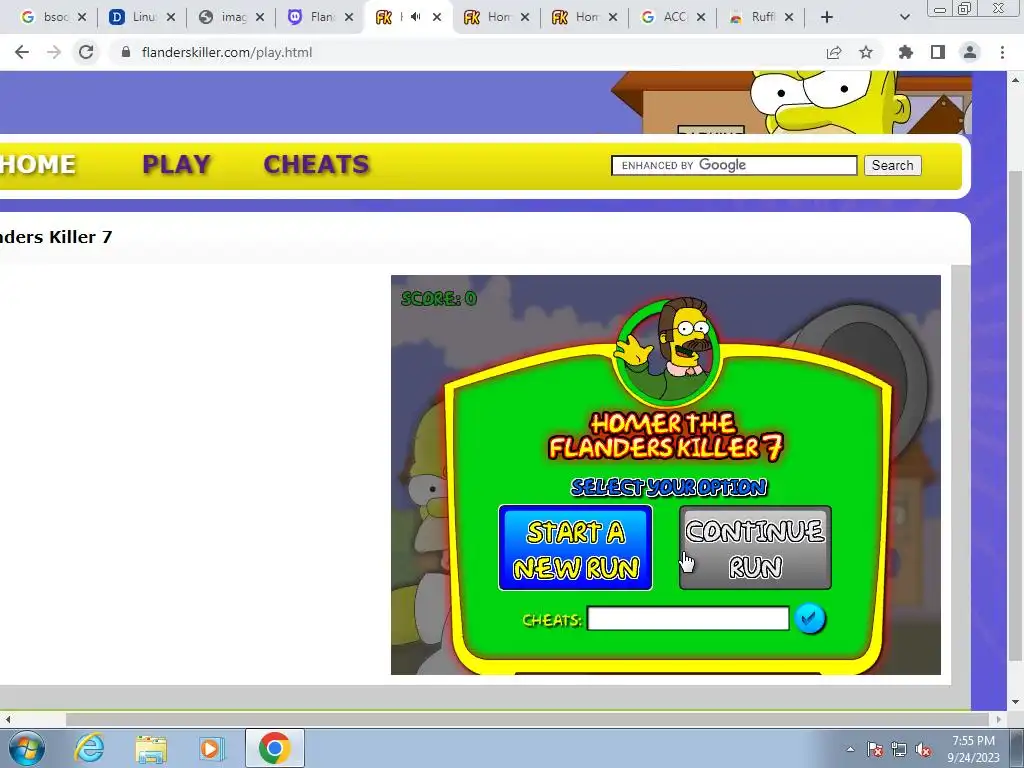Viewport: 1024px width, 768px height.
Task: Reload the flanderskiller page
Action: point(86,52)
